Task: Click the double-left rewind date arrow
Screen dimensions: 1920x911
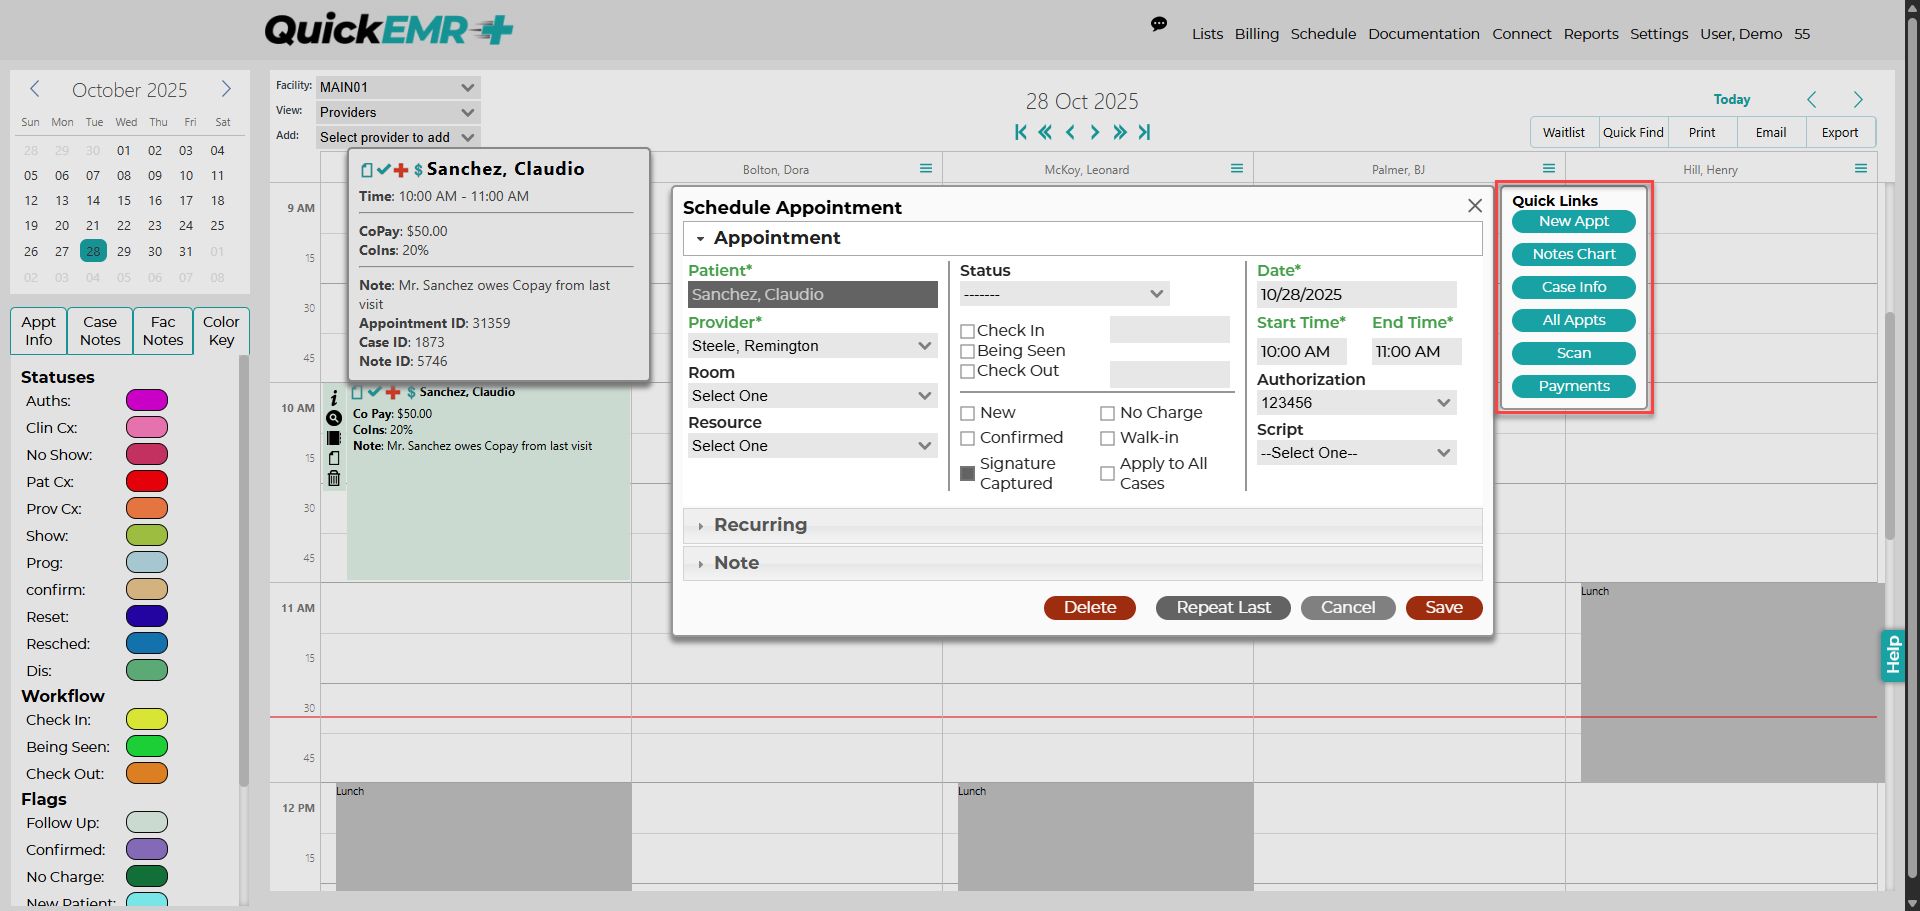Action: (1045, 132)
